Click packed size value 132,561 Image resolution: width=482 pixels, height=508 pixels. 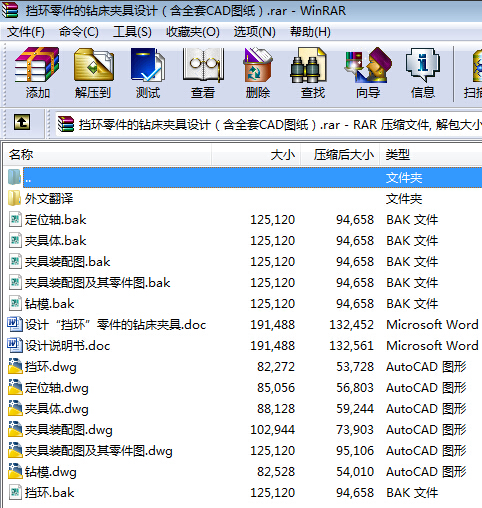coord(352,346)
